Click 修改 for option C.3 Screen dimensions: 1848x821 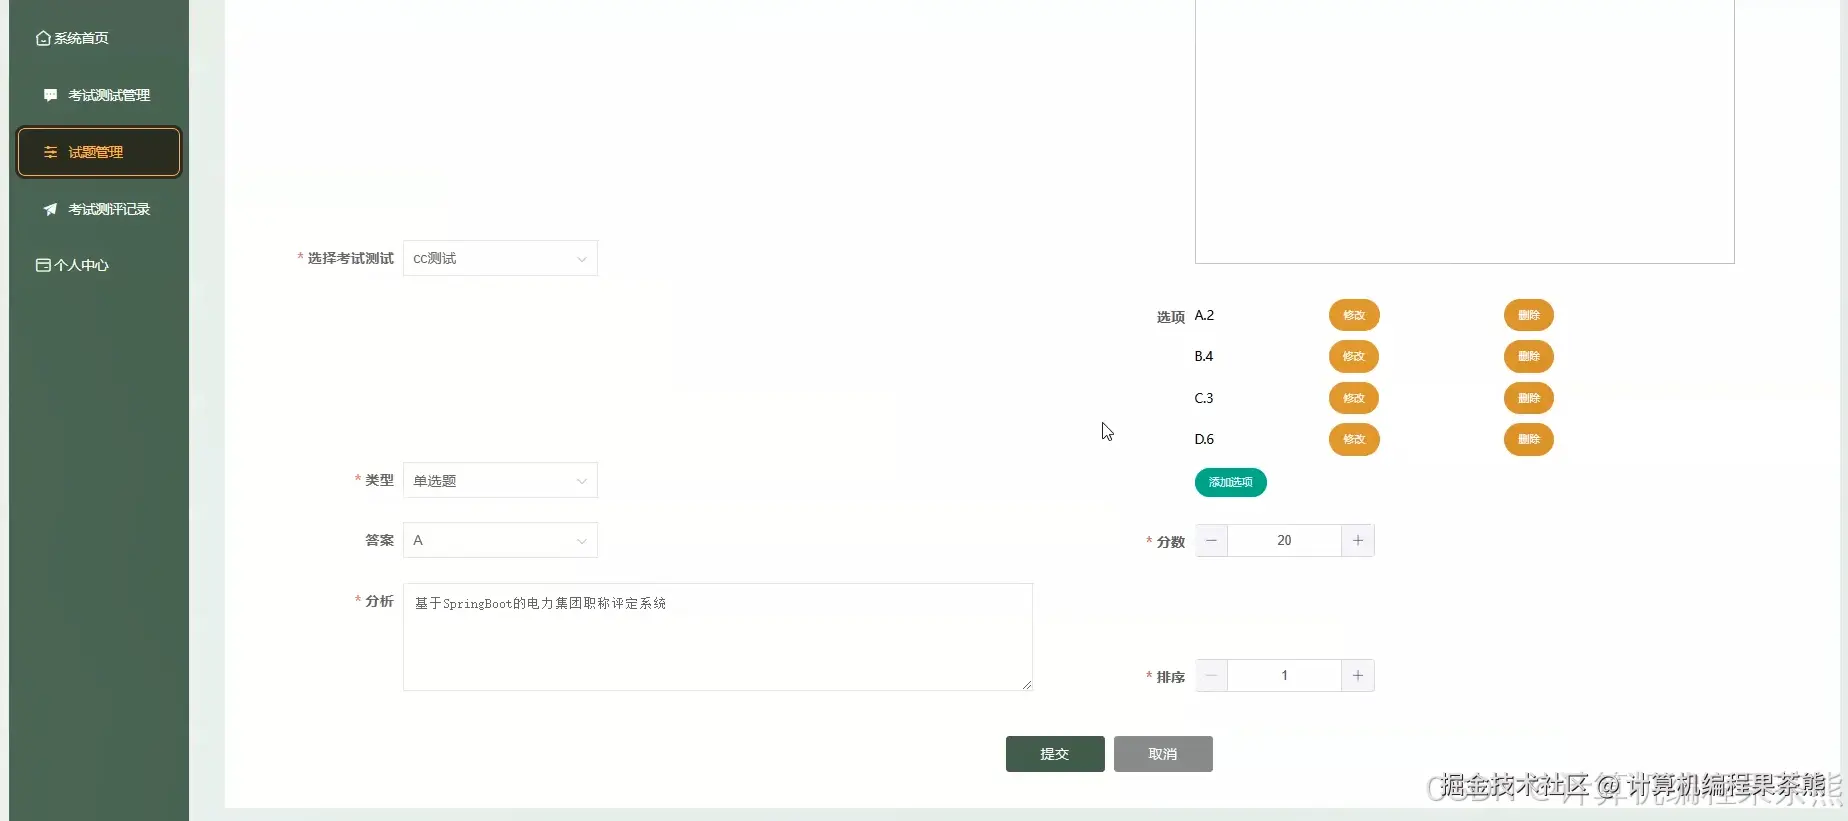pos(1354,398)
